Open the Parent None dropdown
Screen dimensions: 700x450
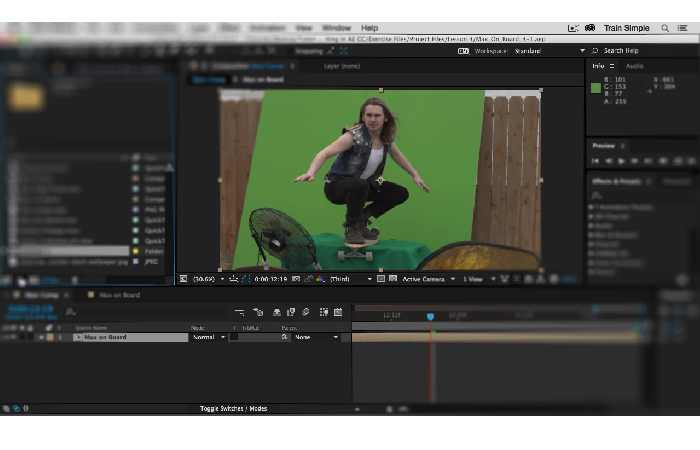(316, 338)
